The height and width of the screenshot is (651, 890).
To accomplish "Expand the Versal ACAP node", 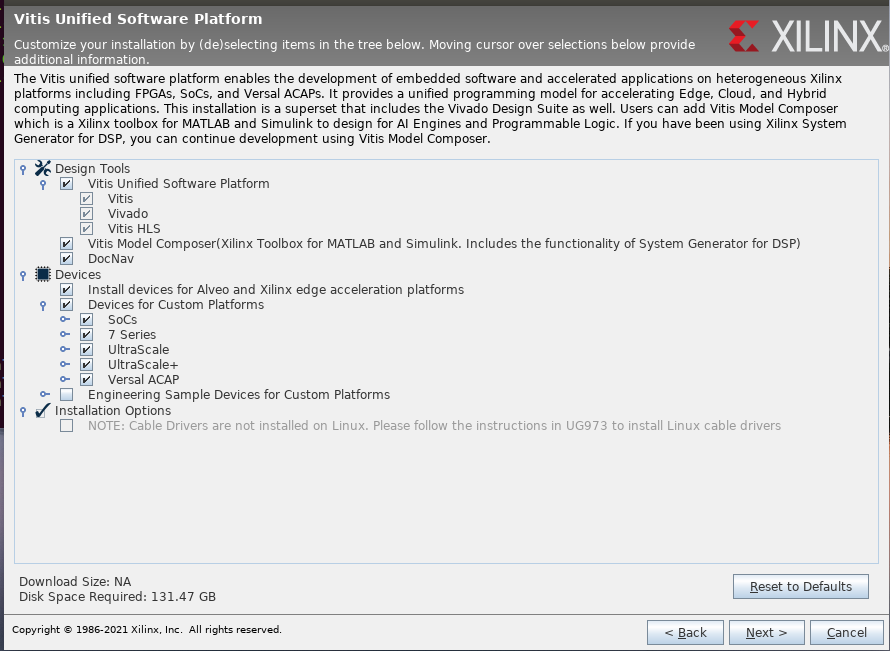I will pos(65,379).
